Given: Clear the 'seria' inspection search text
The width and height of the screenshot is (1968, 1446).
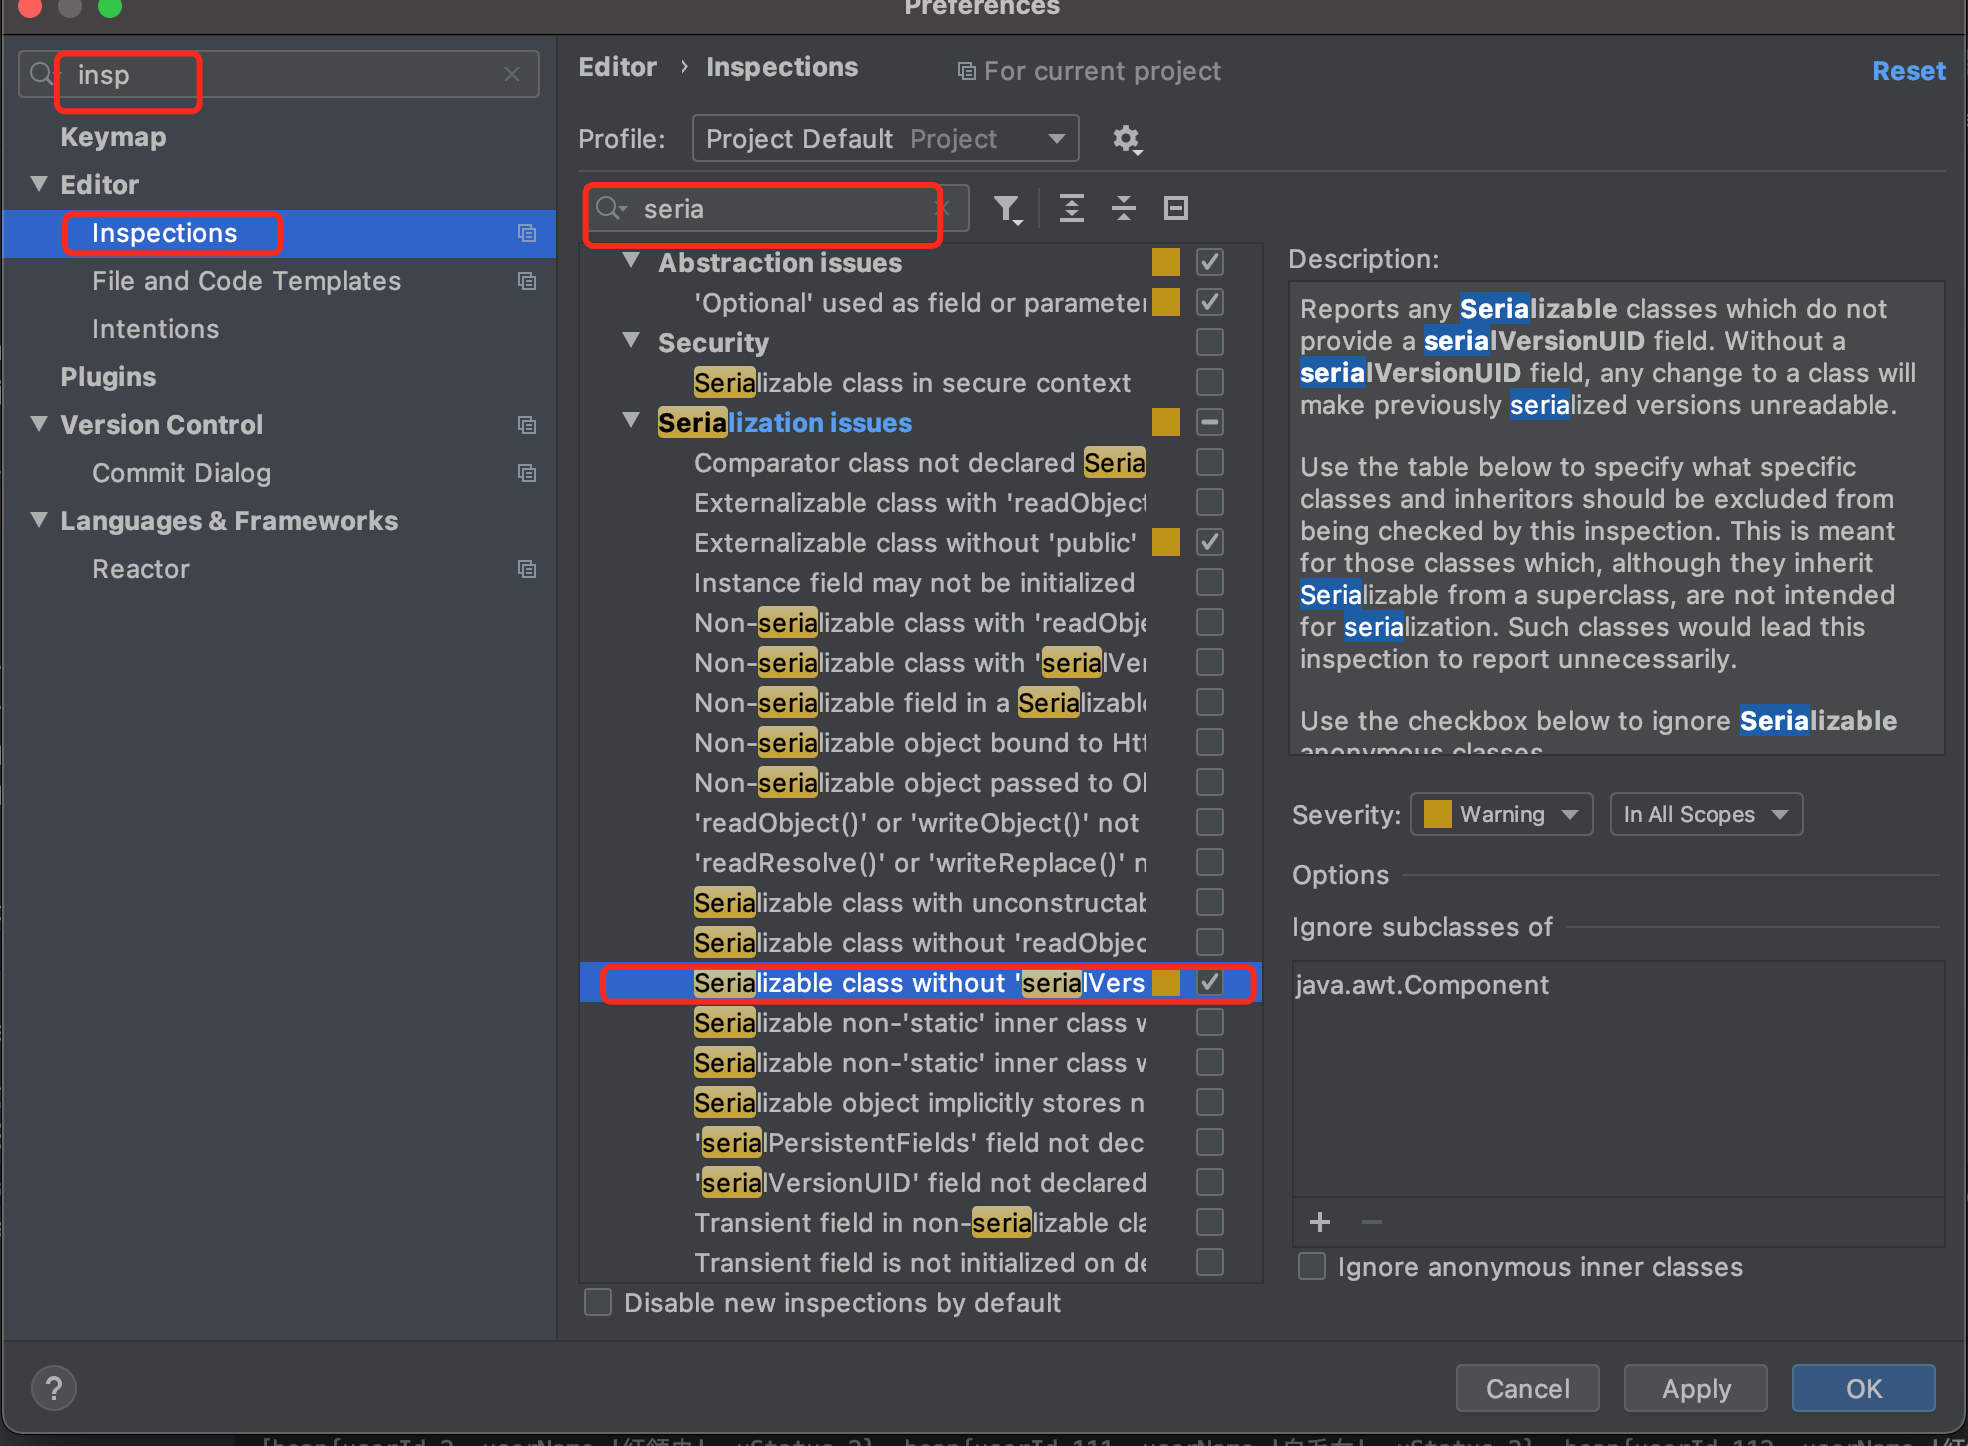Looking at the screenshot, I should click(942, 209).
